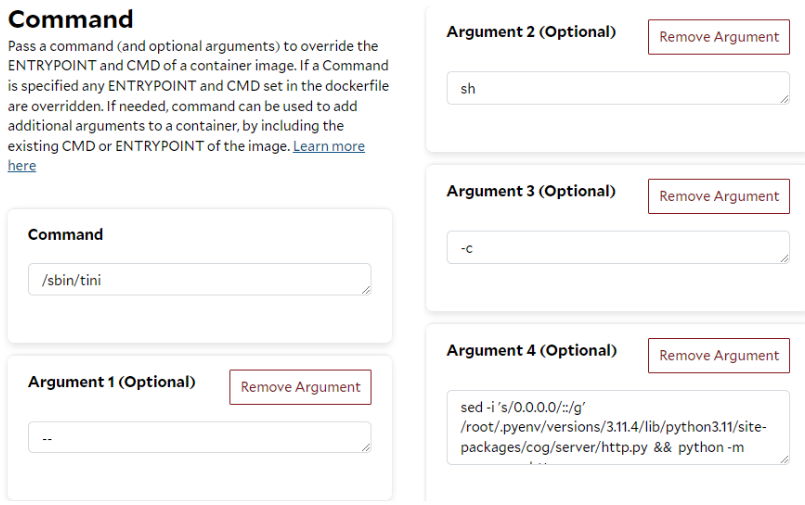805x505 pixels.
Task: Click the Argument 4 (Optional) label
Action: (531, 351)
